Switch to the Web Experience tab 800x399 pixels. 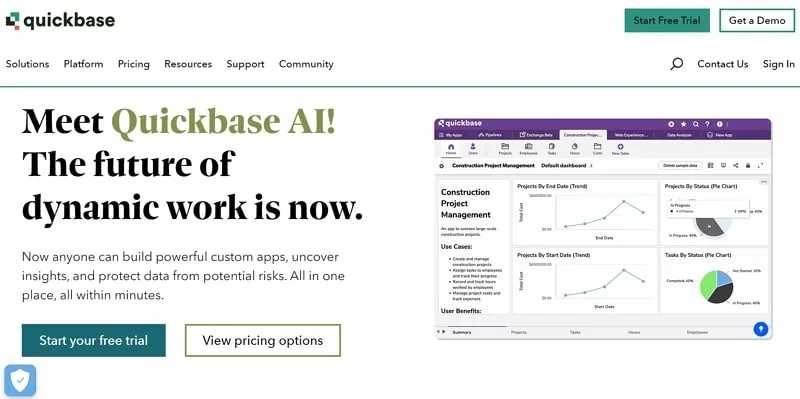632,135
